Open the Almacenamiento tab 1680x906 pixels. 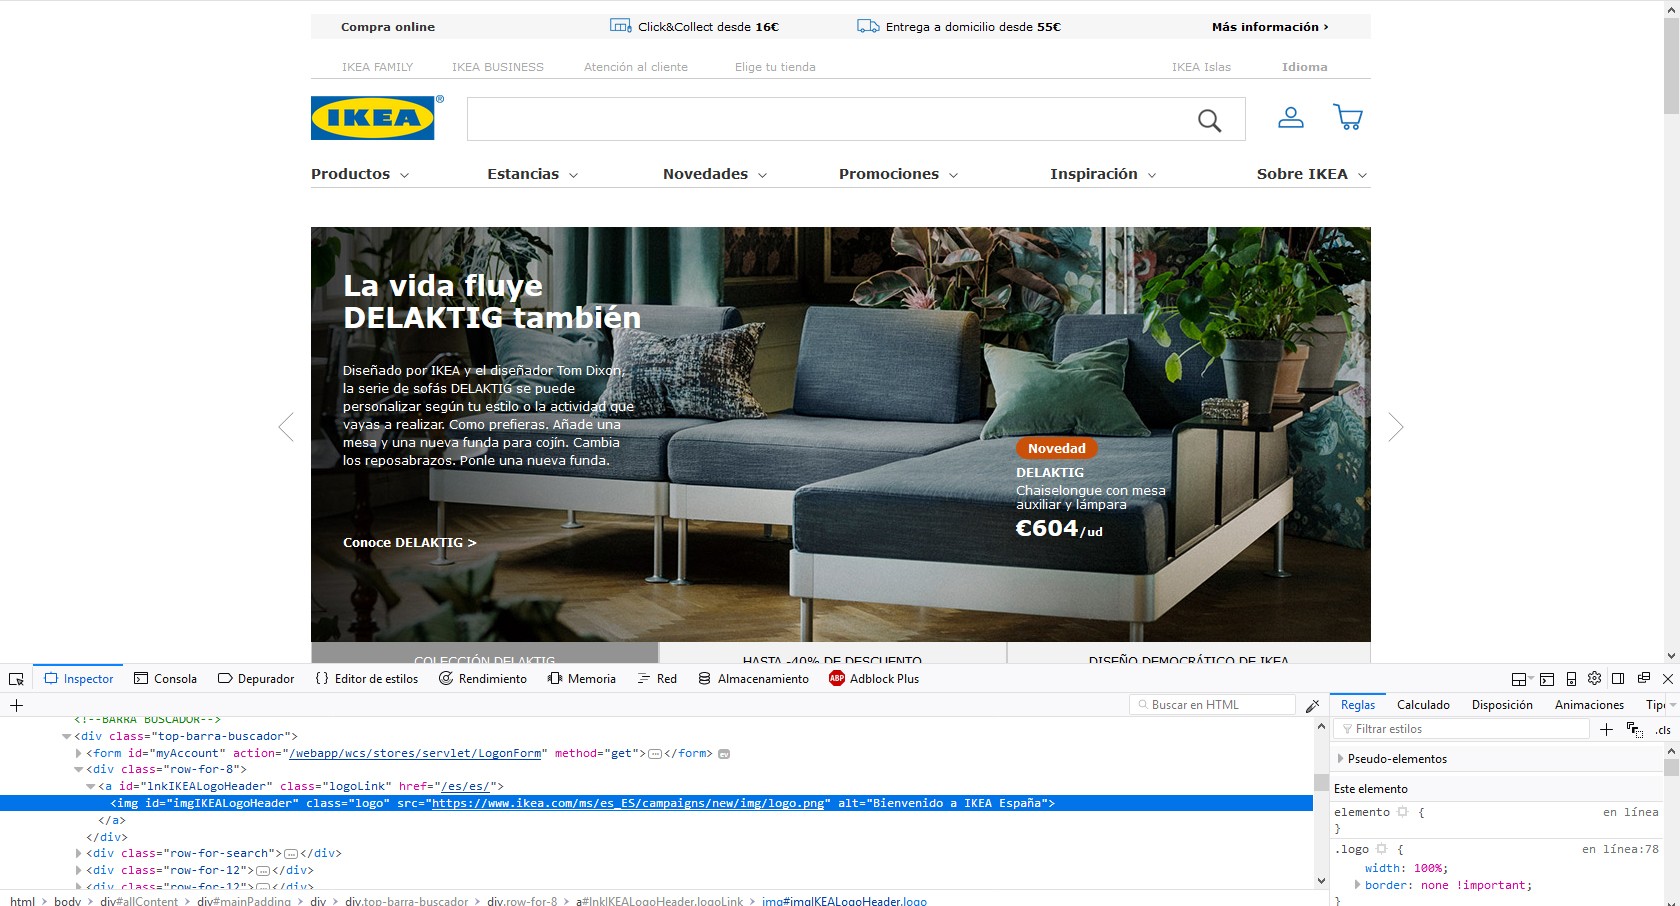coord(753,679)
